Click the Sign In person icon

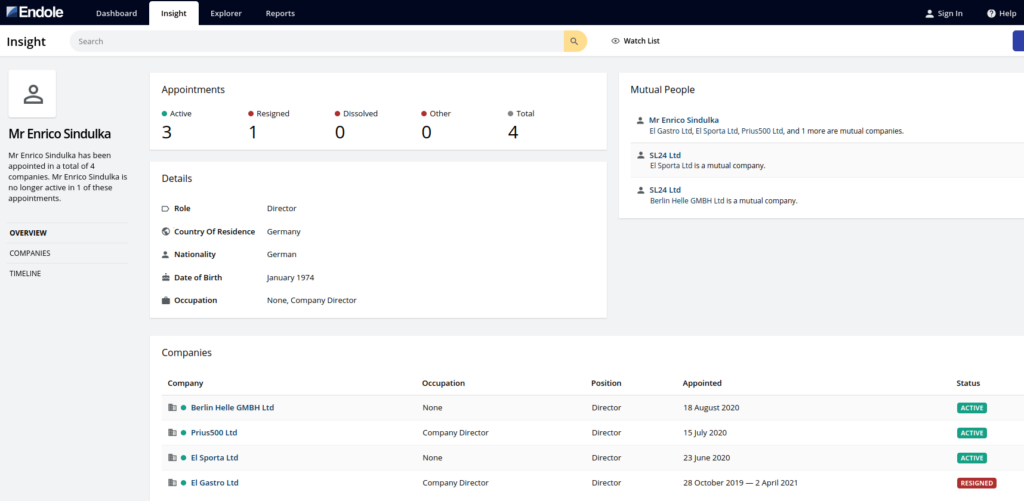pyautogui.click(x=930, y=13)
